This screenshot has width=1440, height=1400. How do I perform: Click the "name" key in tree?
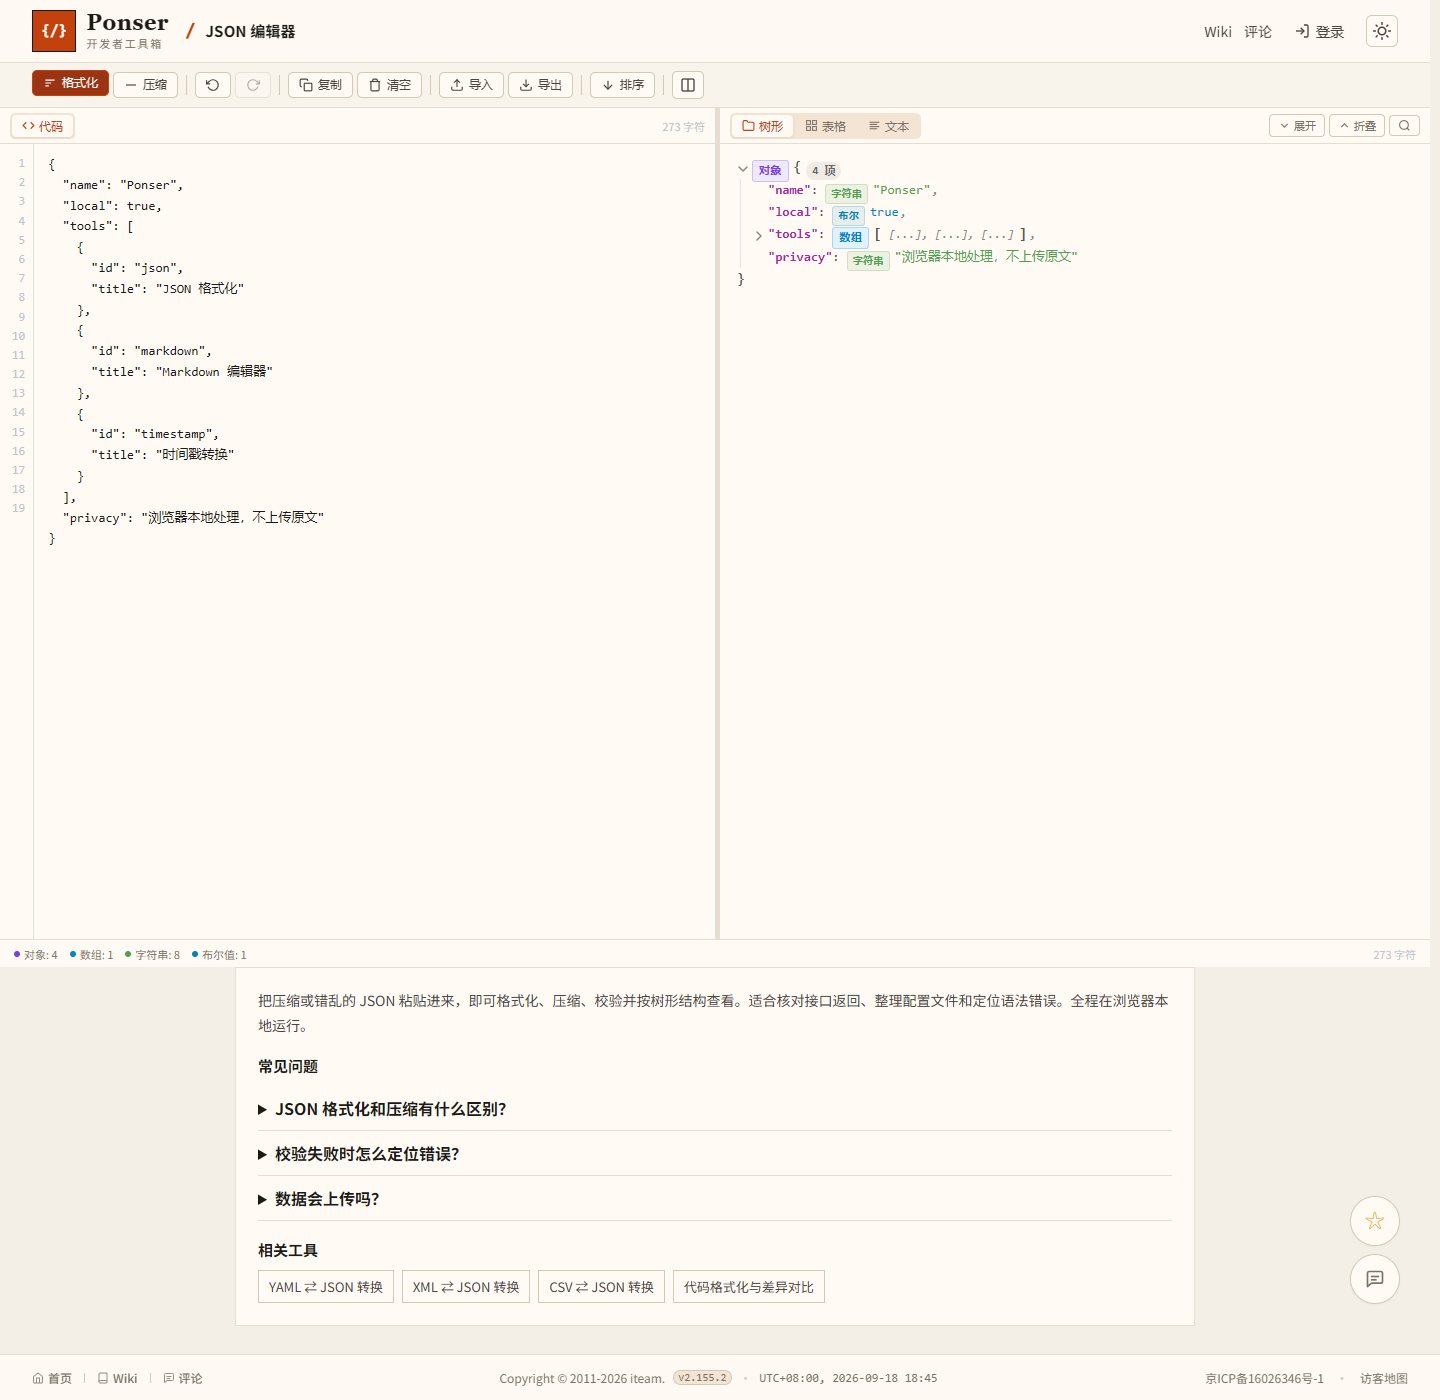pos(792,190)
